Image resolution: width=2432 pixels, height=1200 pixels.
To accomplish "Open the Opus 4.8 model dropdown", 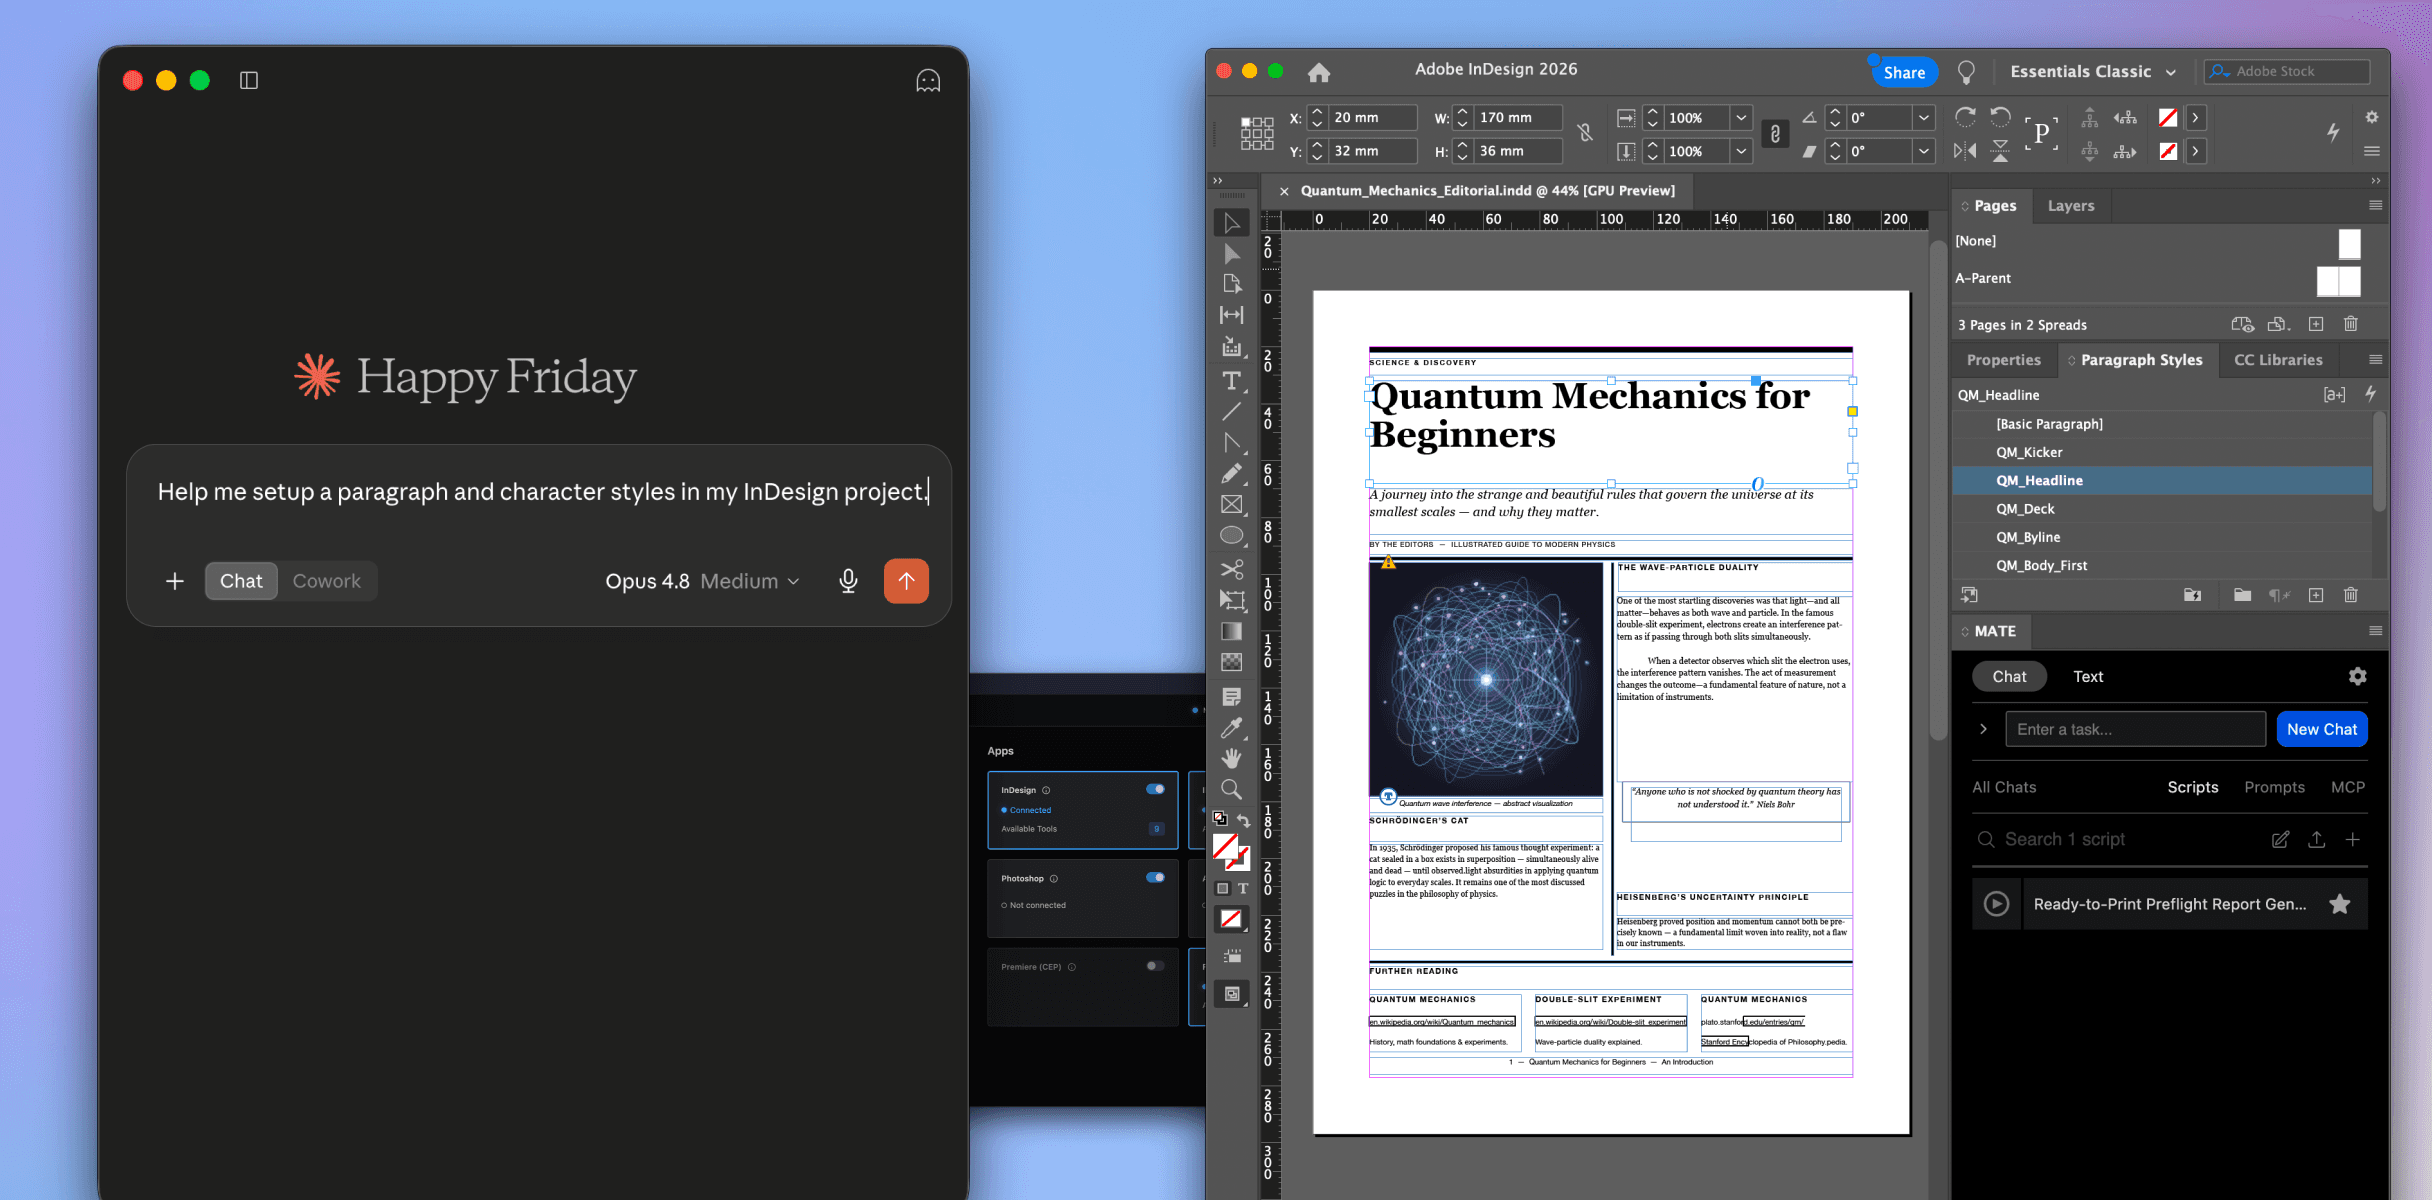I will click(x=702, y=581).
